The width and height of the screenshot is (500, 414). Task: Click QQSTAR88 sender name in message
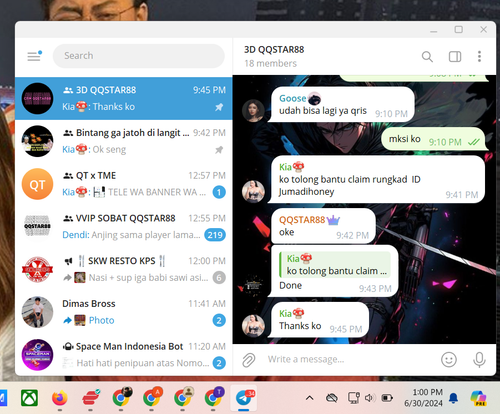tap(302, 220)
